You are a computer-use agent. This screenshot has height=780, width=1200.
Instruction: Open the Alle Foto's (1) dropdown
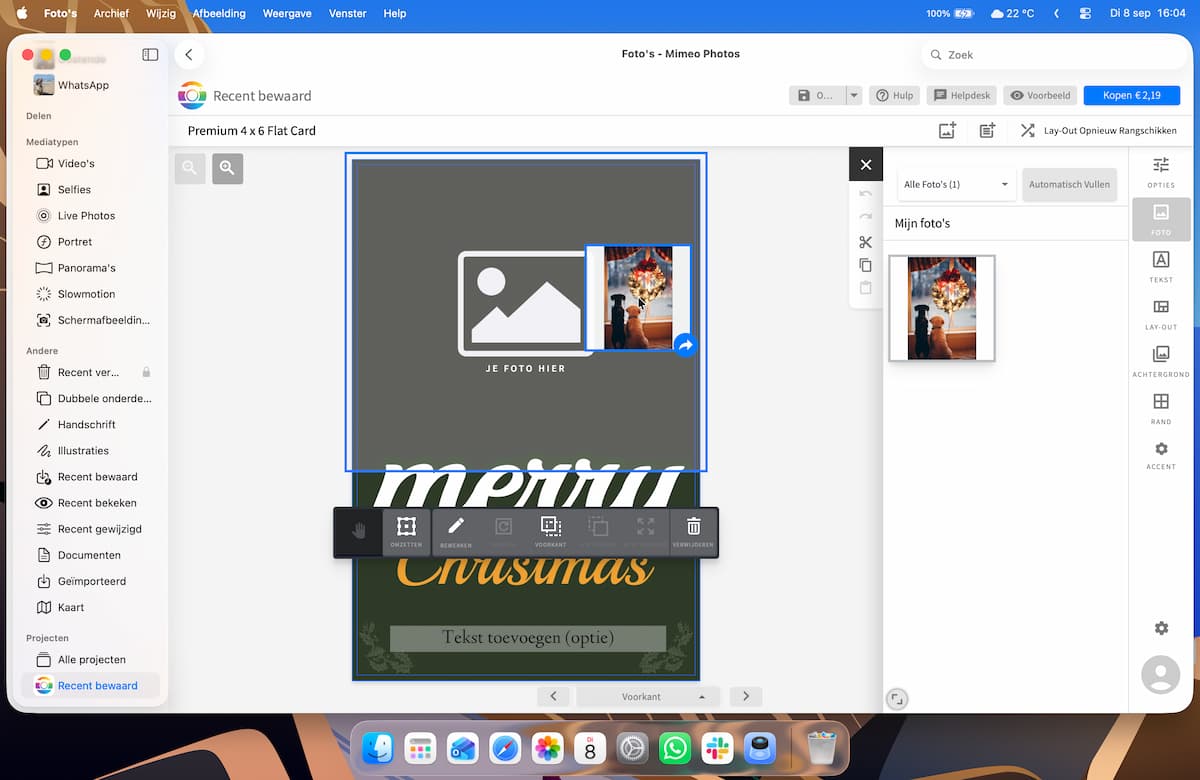[957, 184]
